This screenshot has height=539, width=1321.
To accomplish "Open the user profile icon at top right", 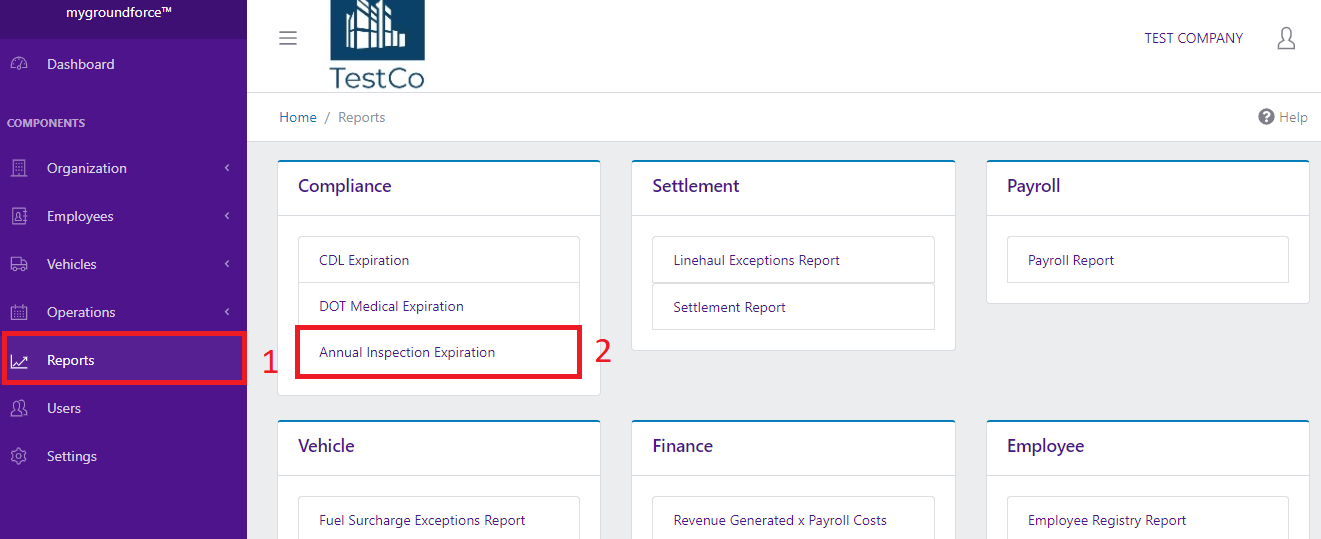I will [1286, 38].
